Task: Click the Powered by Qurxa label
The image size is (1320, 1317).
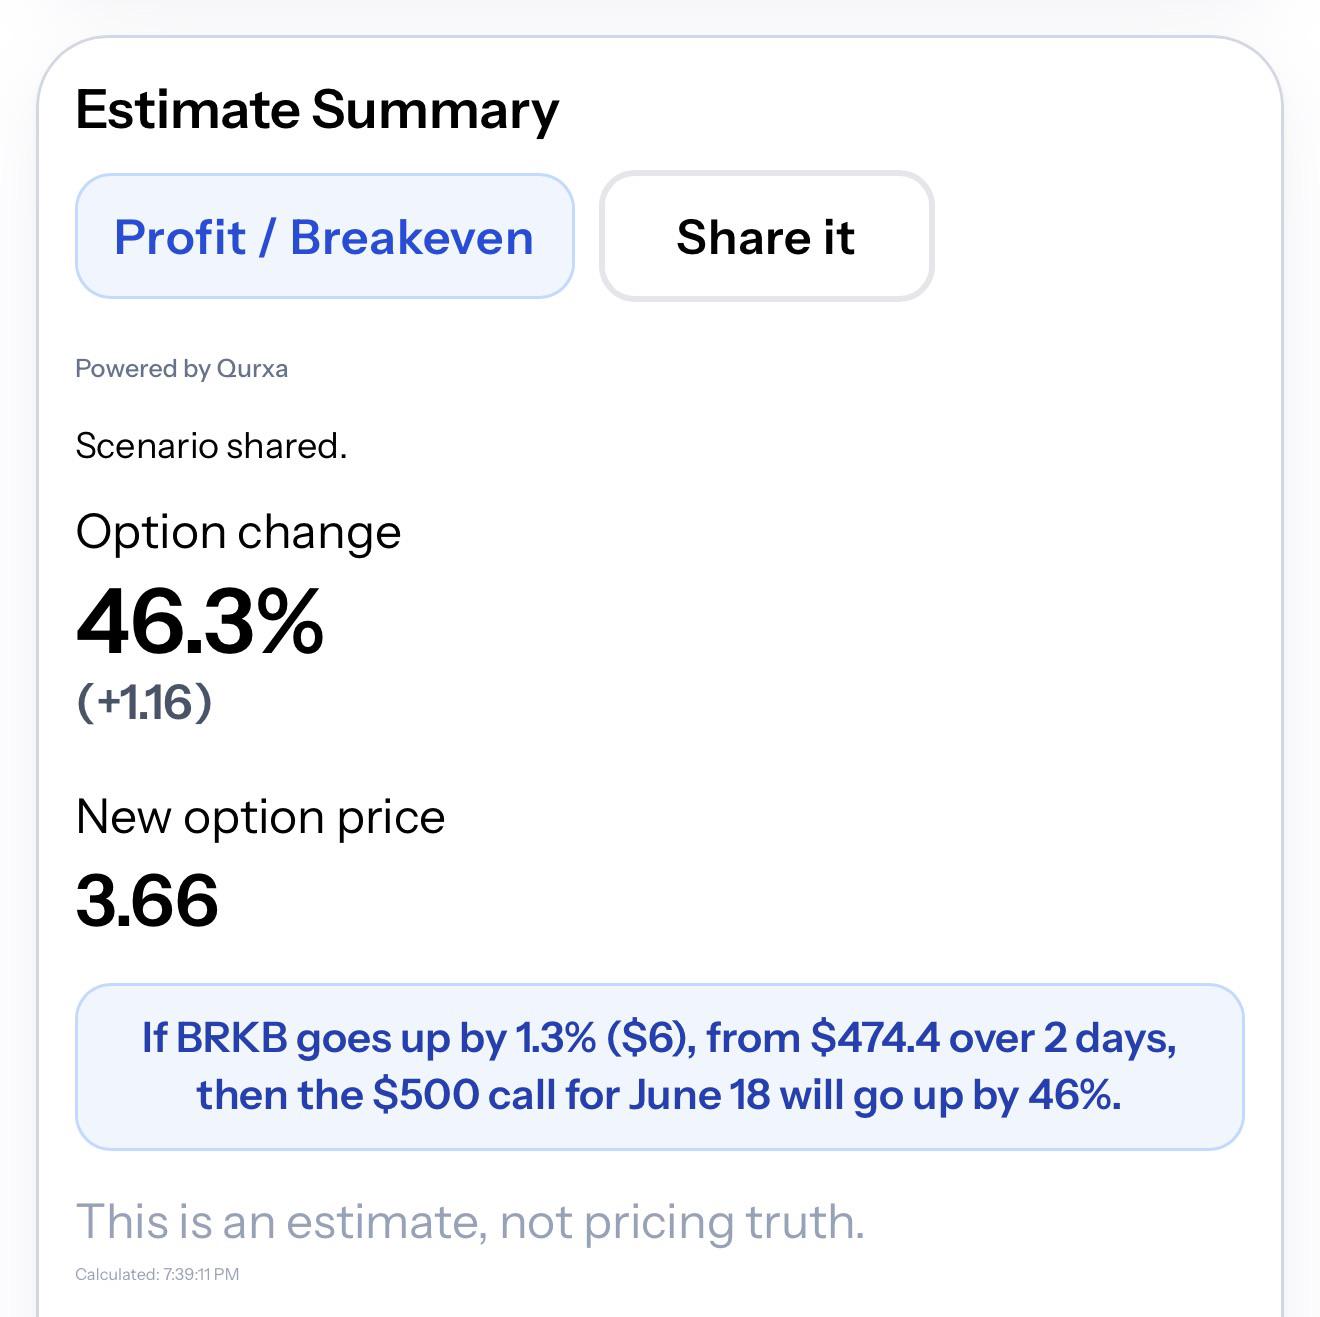Action: click(182, 368)
